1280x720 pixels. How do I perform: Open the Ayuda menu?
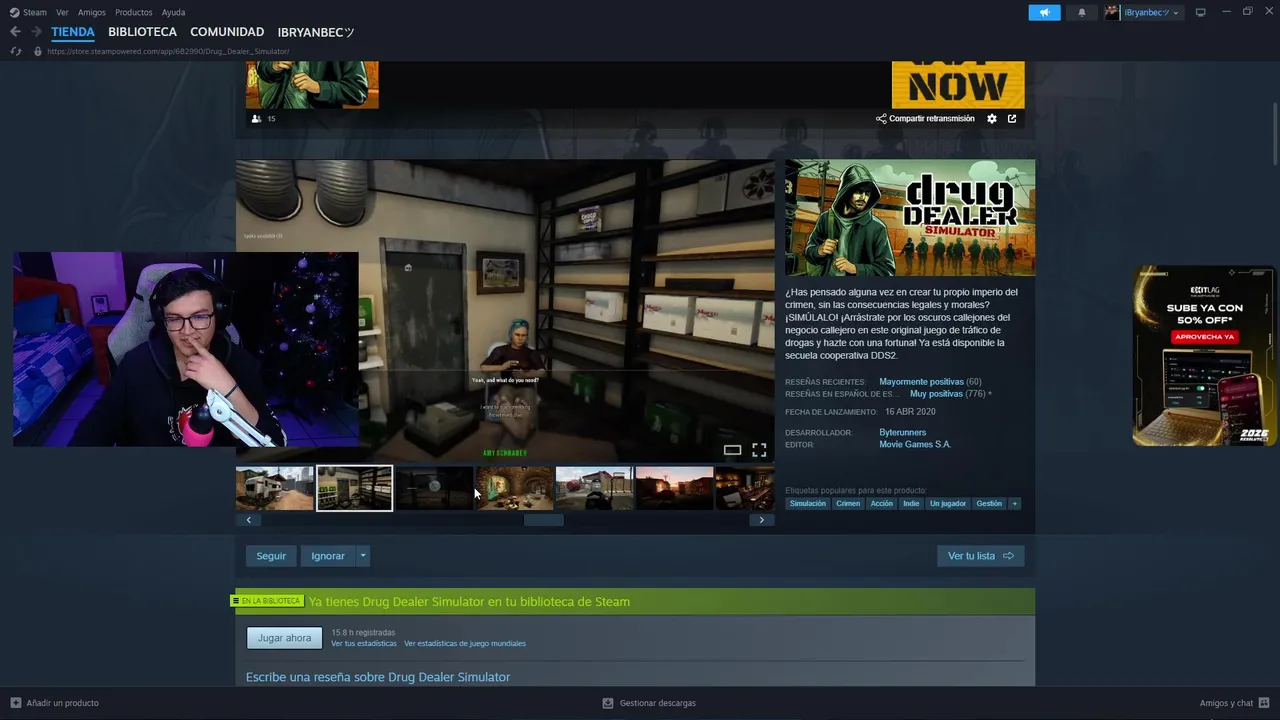173,12
